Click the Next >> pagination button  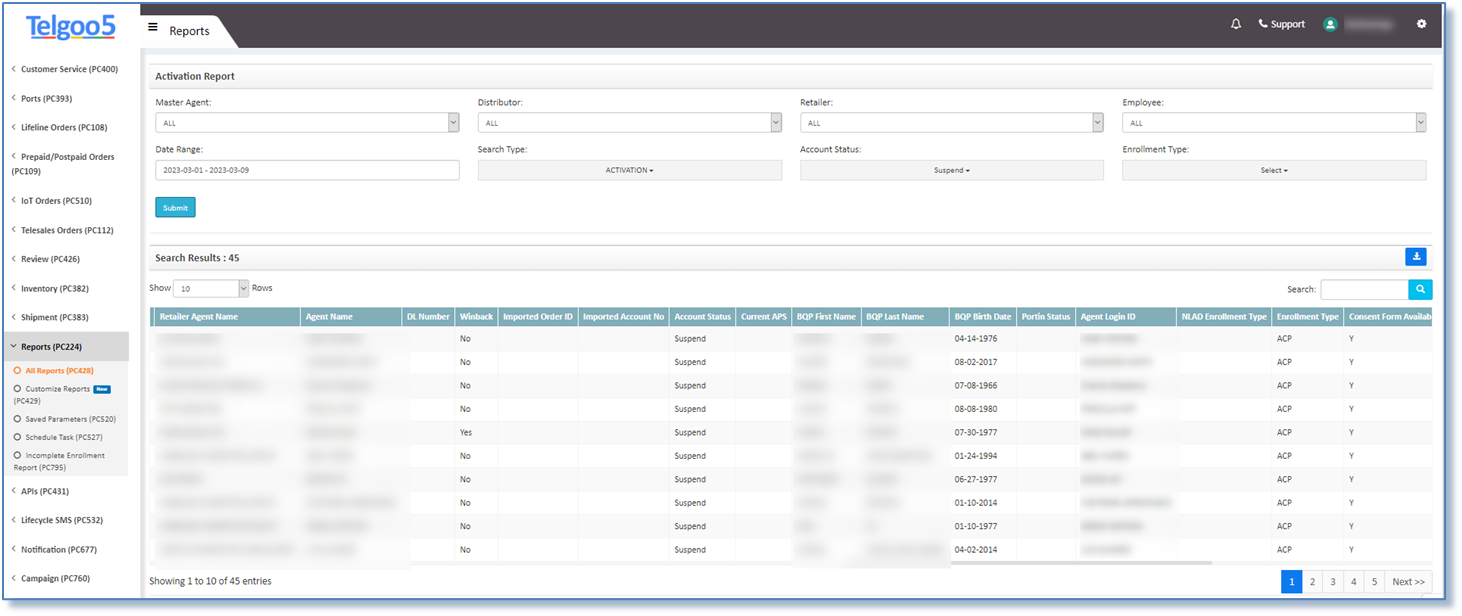pyautogui.click(x=1408, y=582)
